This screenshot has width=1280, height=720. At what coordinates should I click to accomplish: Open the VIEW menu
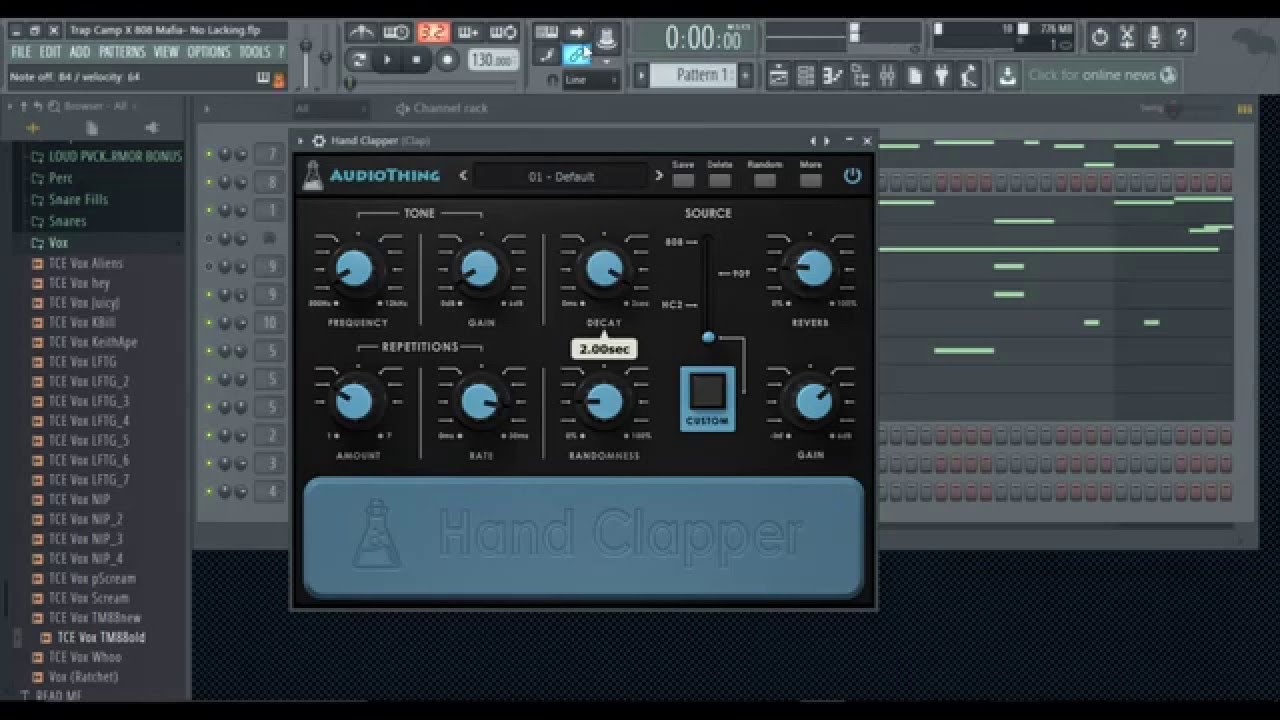(166, 52)
